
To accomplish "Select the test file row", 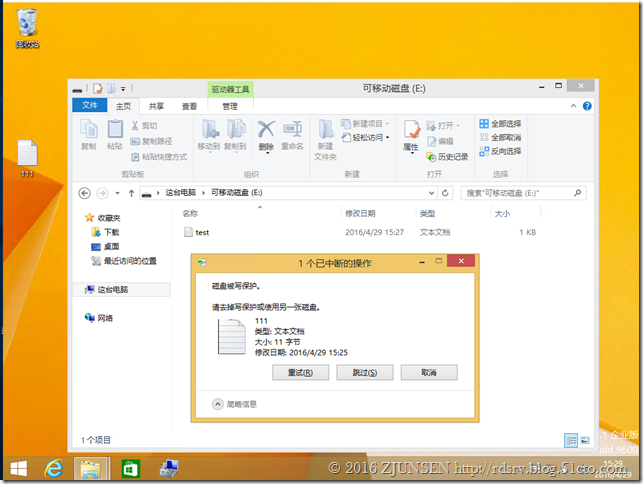I will pyautogui.click(x=361, y=233).
